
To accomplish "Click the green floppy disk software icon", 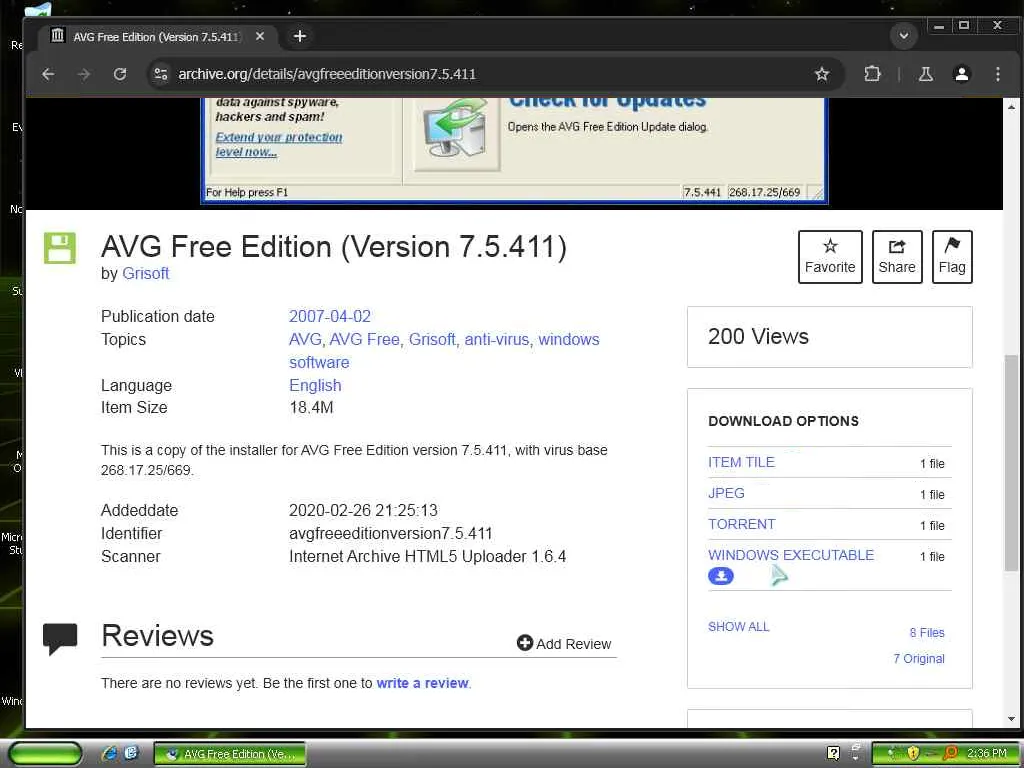I will pos(59,248).
